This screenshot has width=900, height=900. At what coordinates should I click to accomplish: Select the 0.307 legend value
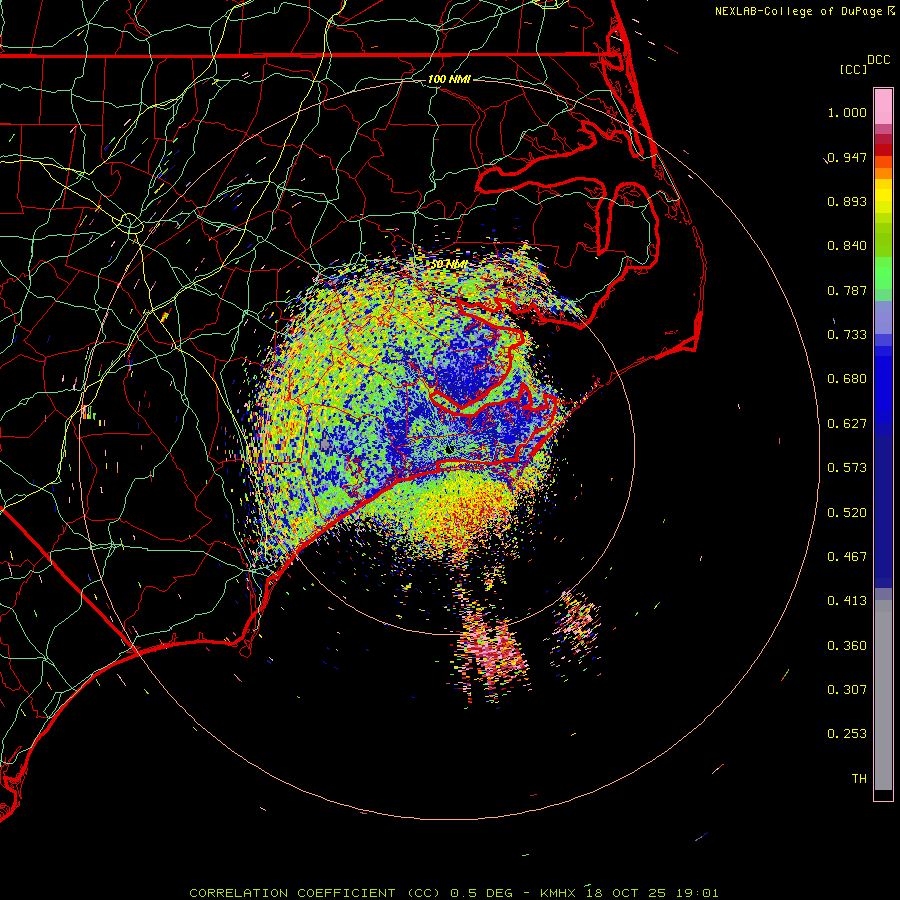coord(847,690)
